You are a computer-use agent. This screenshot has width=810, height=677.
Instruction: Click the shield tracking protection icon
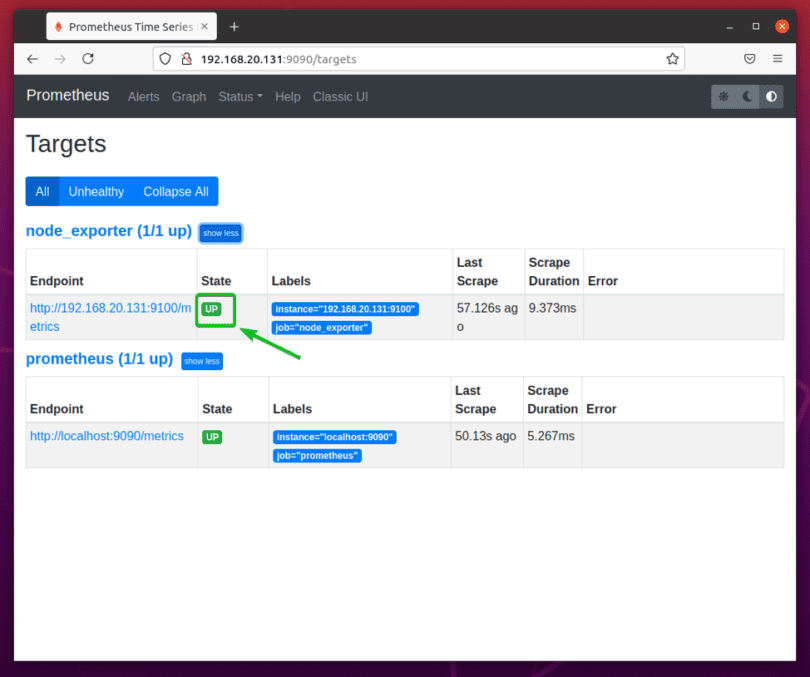(x=168, y=59)
